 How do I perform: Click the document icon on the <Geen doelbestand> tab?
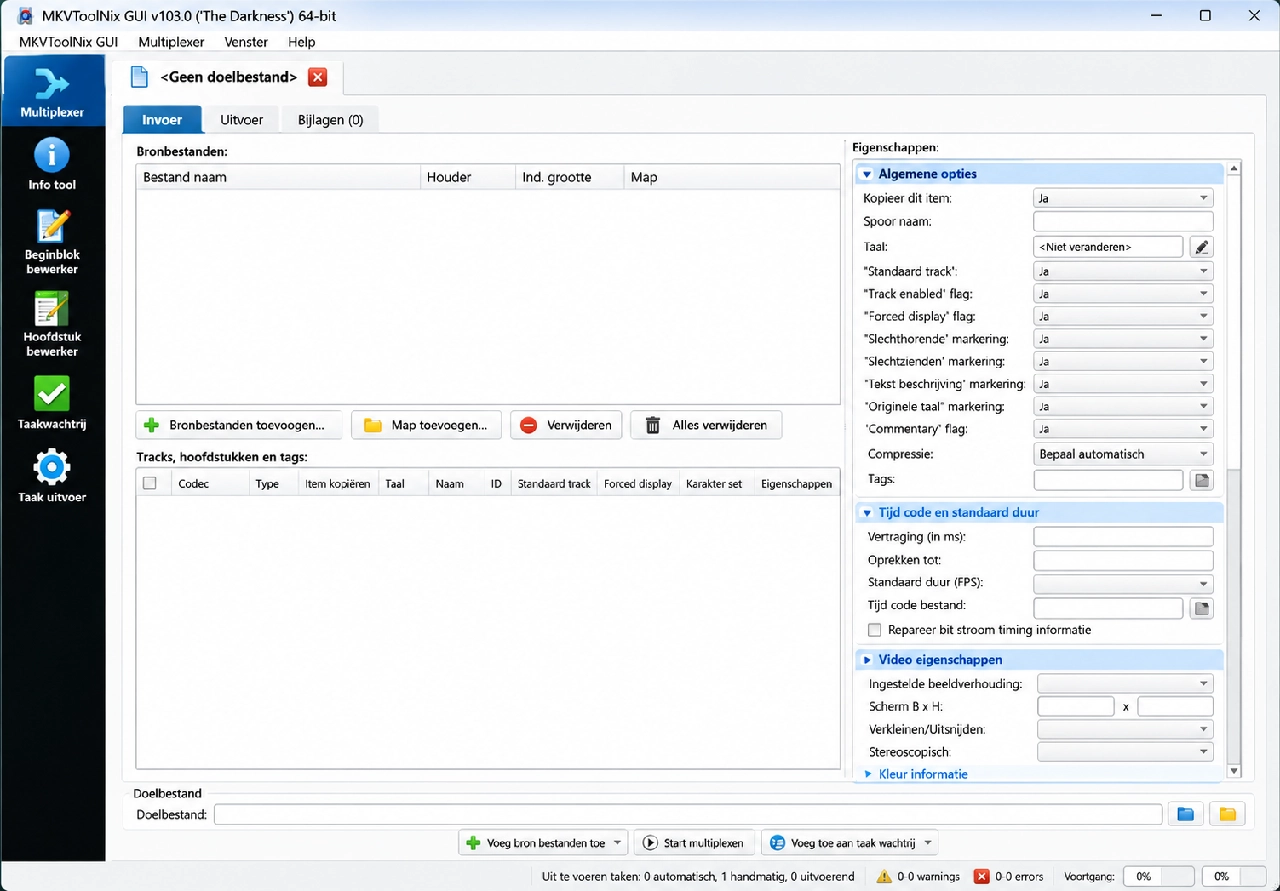click(140, 77)
